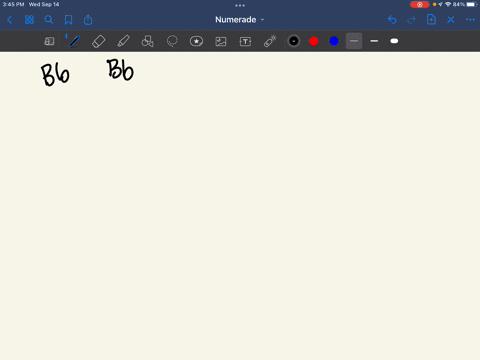Select the medium stroke width

click(x=374, y=41)
